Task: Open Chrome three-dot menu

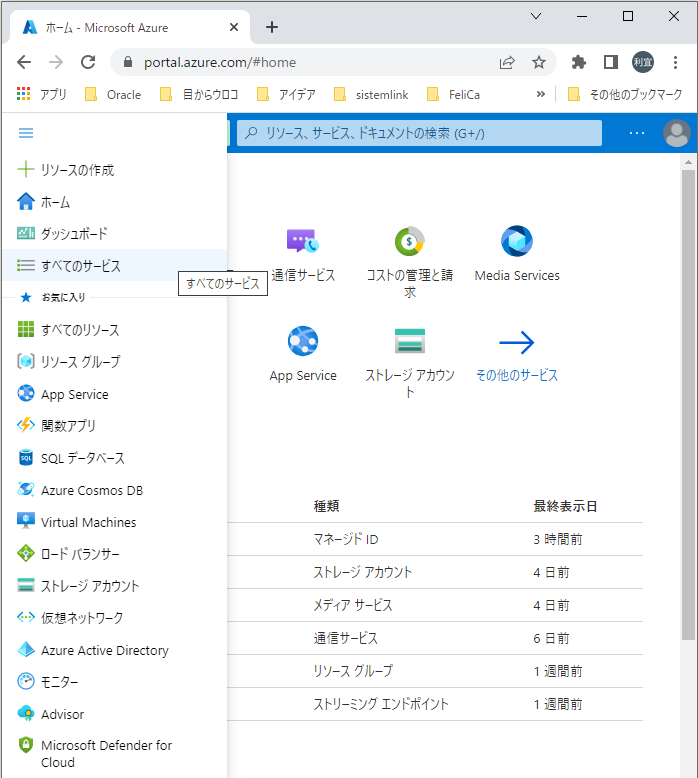Action: tap(675, 62)
